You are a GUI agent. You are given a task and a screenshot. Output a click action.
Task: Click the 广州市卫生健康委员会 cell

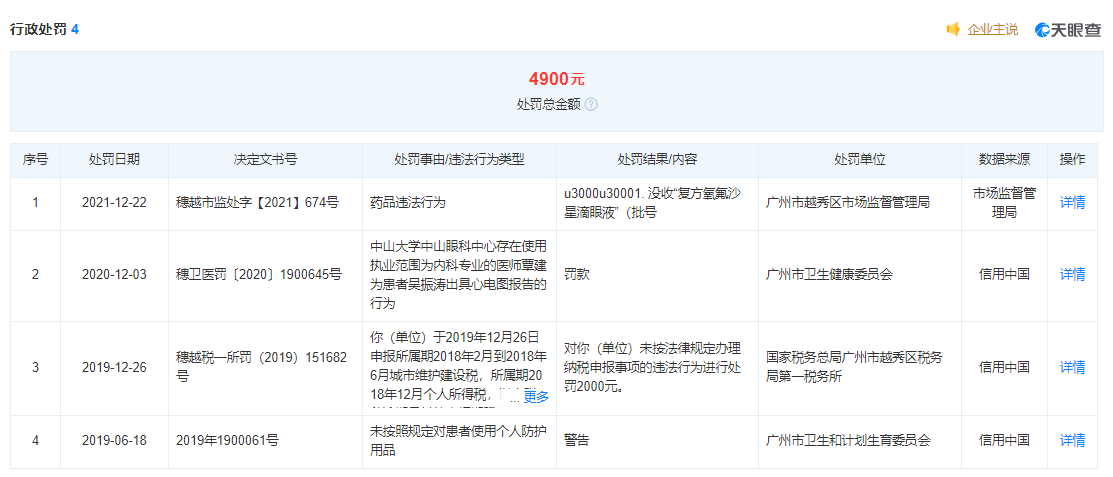pyautogui.click(x=828, y=274)
